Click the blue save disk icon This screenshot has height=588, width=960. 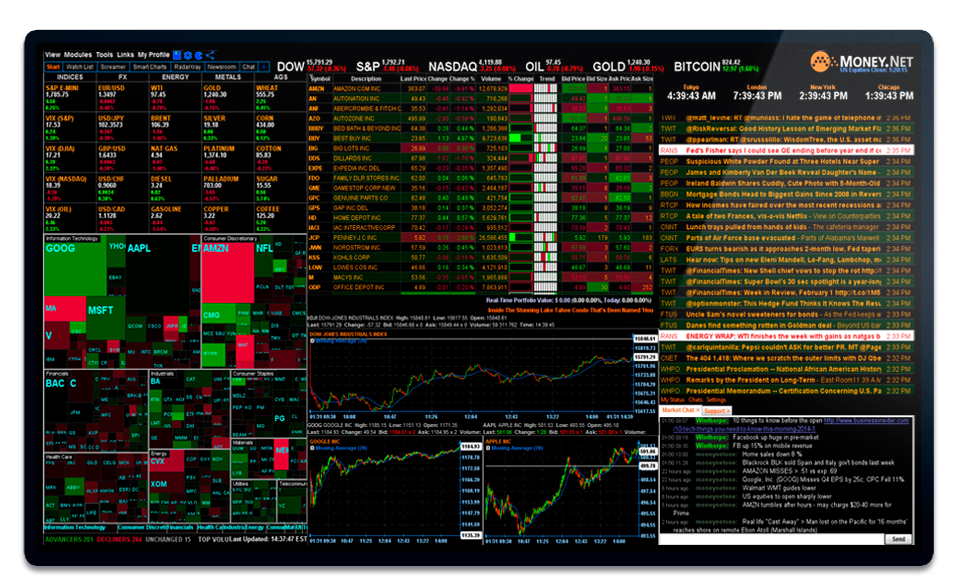(x=177, y=55)
